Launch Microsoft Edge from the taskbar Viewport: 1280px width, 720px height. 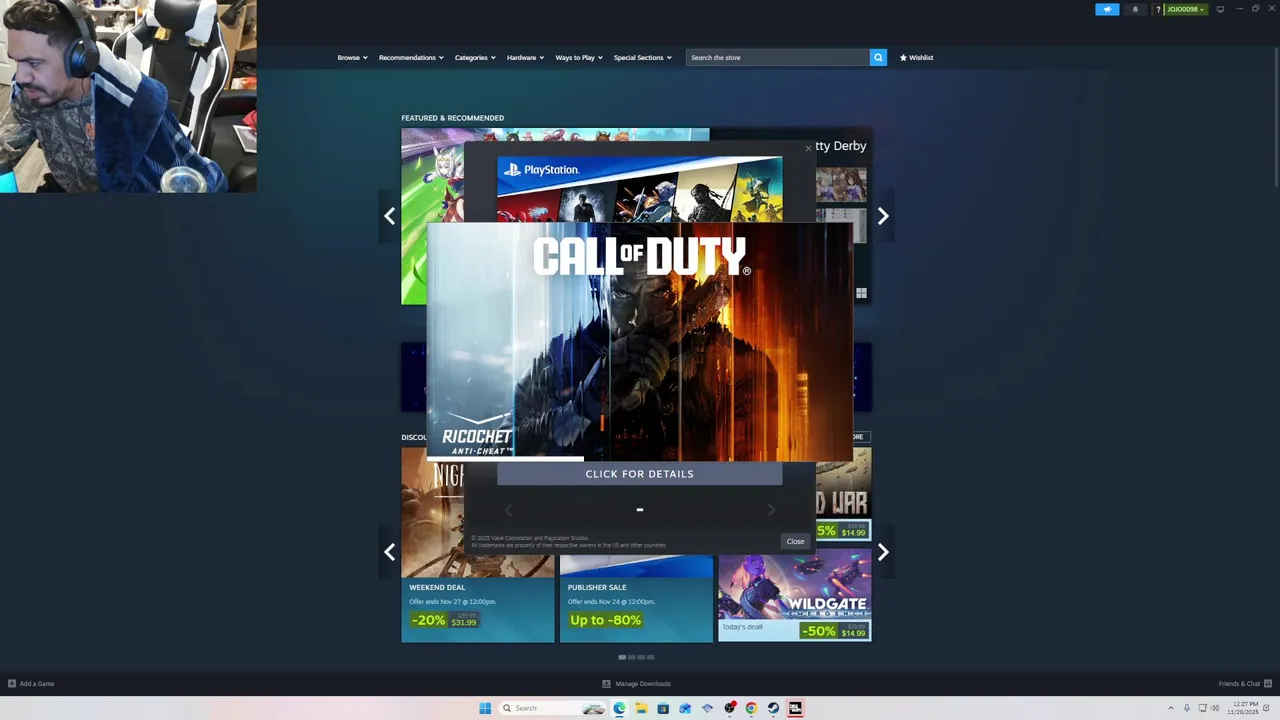tap(619, 708)
